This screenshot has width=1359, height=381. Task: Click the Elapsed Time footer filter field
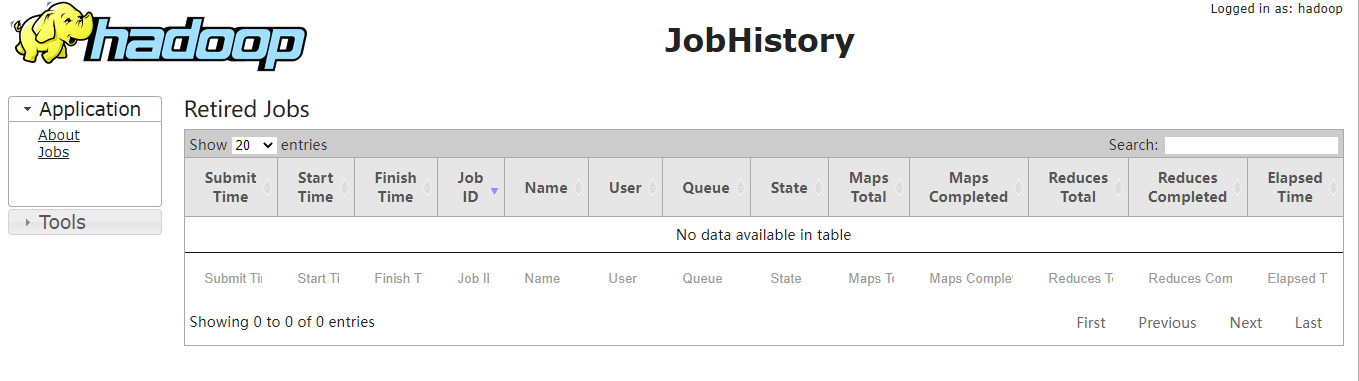click(1297, 278)
